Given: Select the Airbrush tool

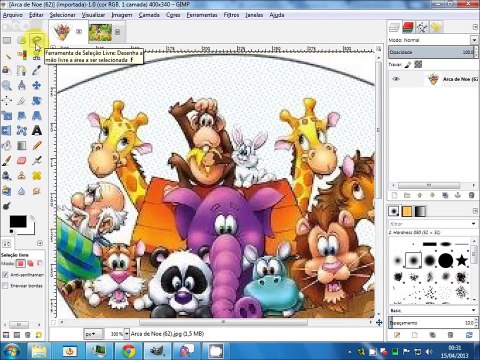Looking at the screenshot, I should 36,161.
